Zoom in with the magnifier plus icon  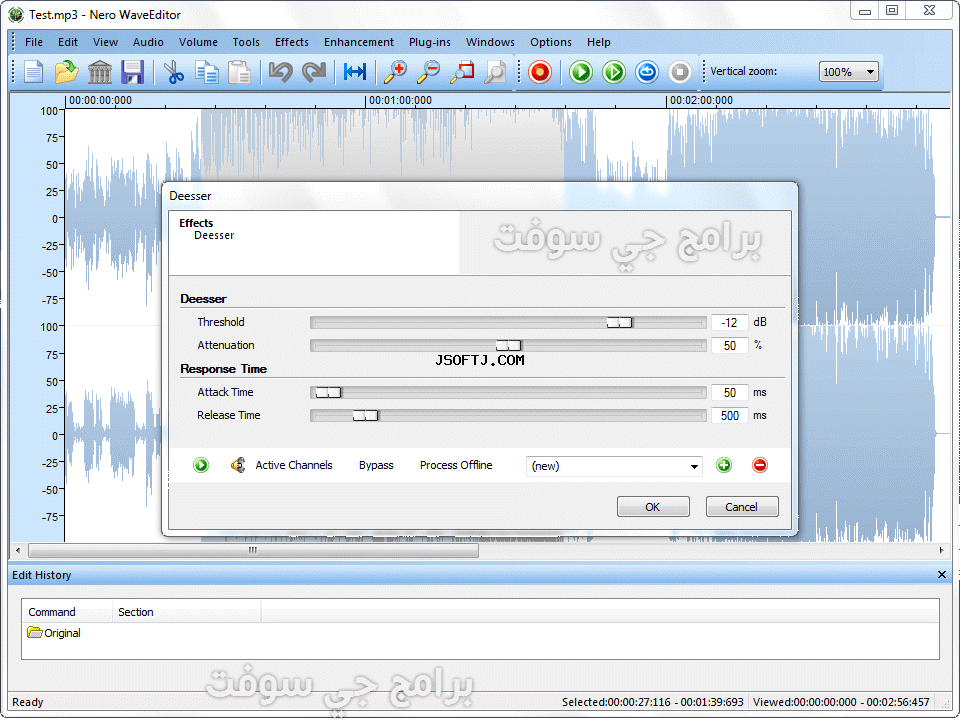pos(396,72)
